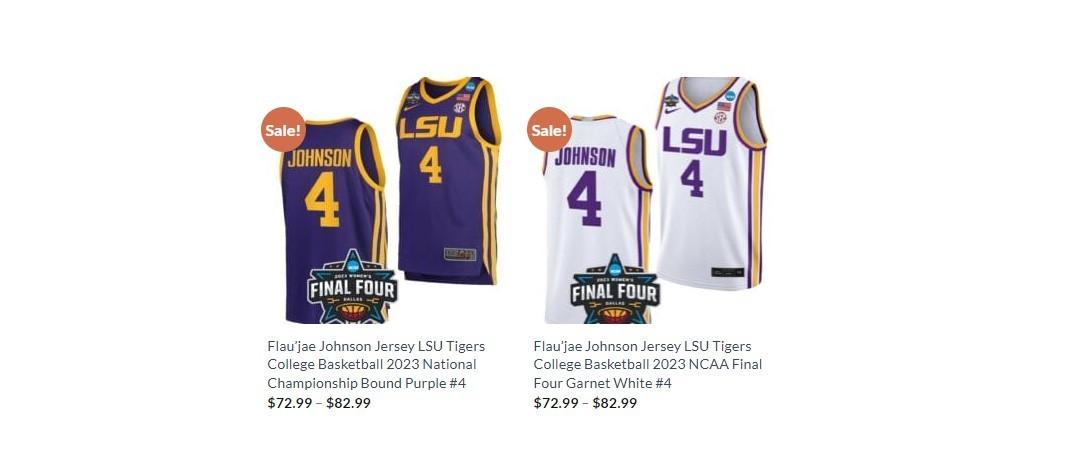Click the jock tag on the purple jersey hem
Viewport: 1070px width, 449px height.
460,254
